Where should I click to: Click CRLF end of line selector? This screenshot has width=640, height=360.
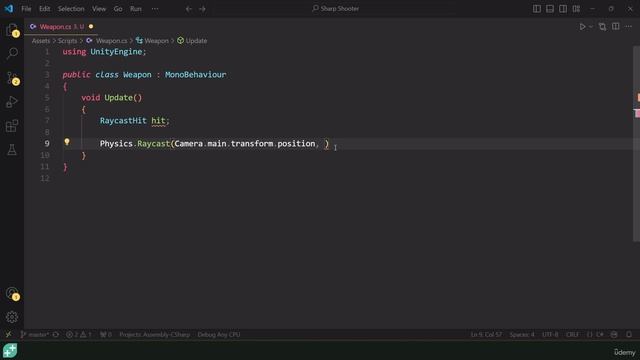[572, 334]
